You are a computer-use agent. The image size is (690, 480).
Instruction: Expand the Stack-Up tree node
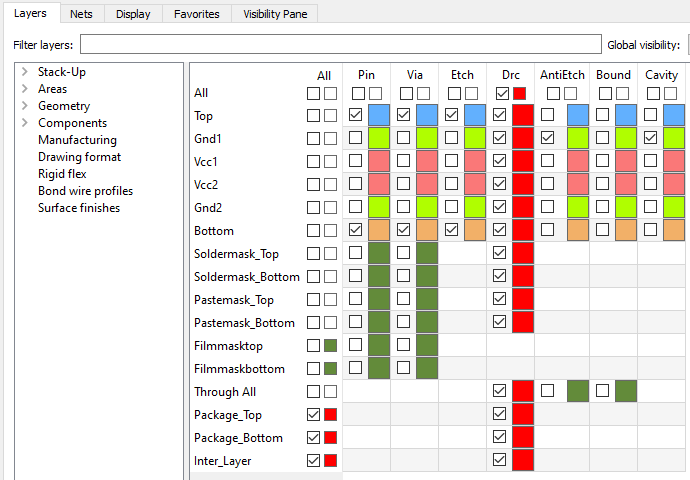pyautogui.click(x=25, y=72)
